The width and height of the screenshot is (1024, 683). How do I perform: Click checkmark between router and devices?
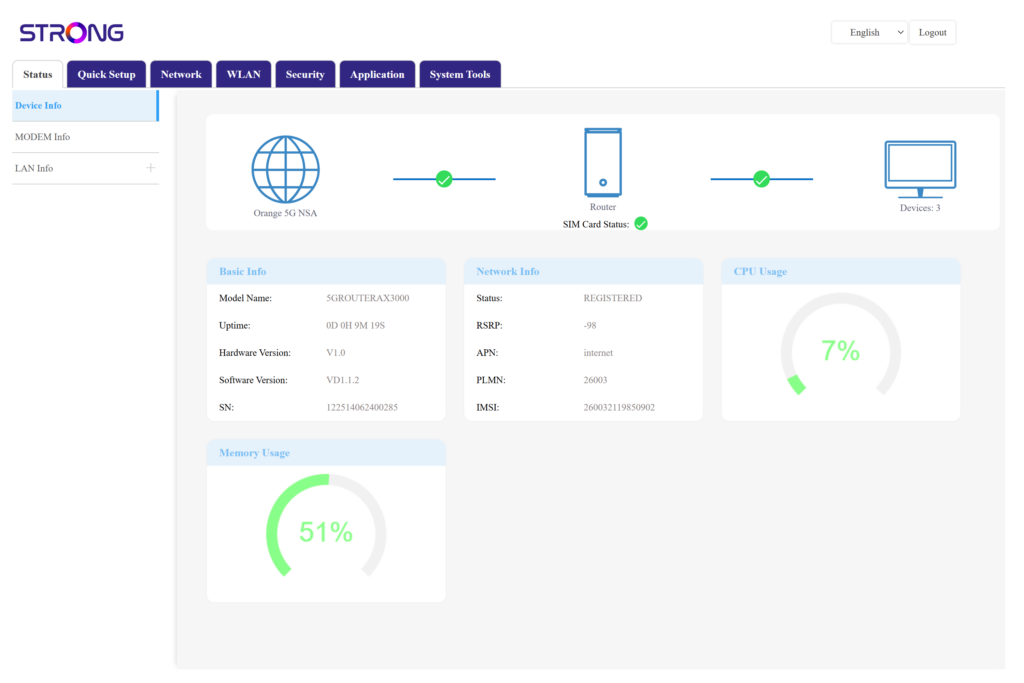point(761,179)
